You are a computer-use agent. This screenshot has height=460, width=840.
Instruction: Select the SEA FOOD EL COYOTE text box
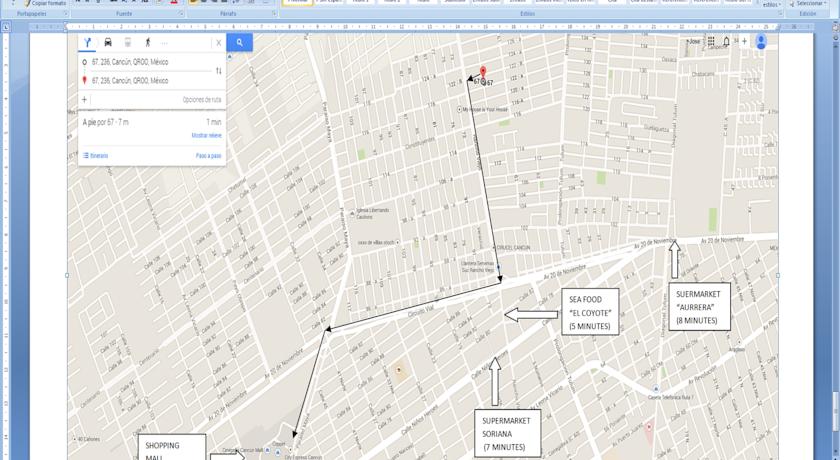point(590,312)
